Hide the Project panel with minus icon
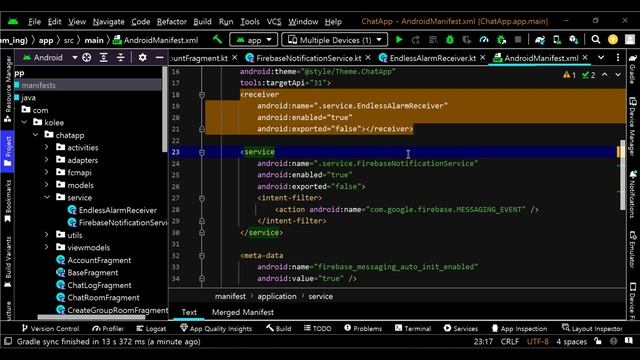Viewport: 640px width, 360px height. click(x=159, y=58)
